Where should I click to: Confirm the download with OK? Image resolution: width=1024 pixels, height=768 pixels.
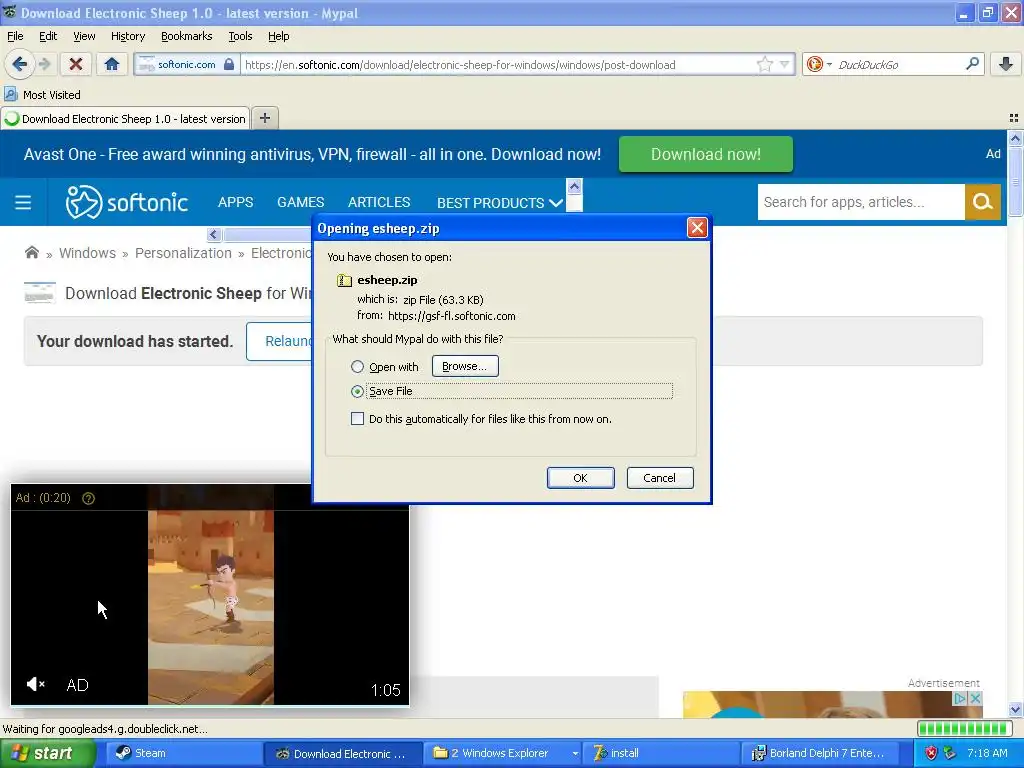(581, 478)
